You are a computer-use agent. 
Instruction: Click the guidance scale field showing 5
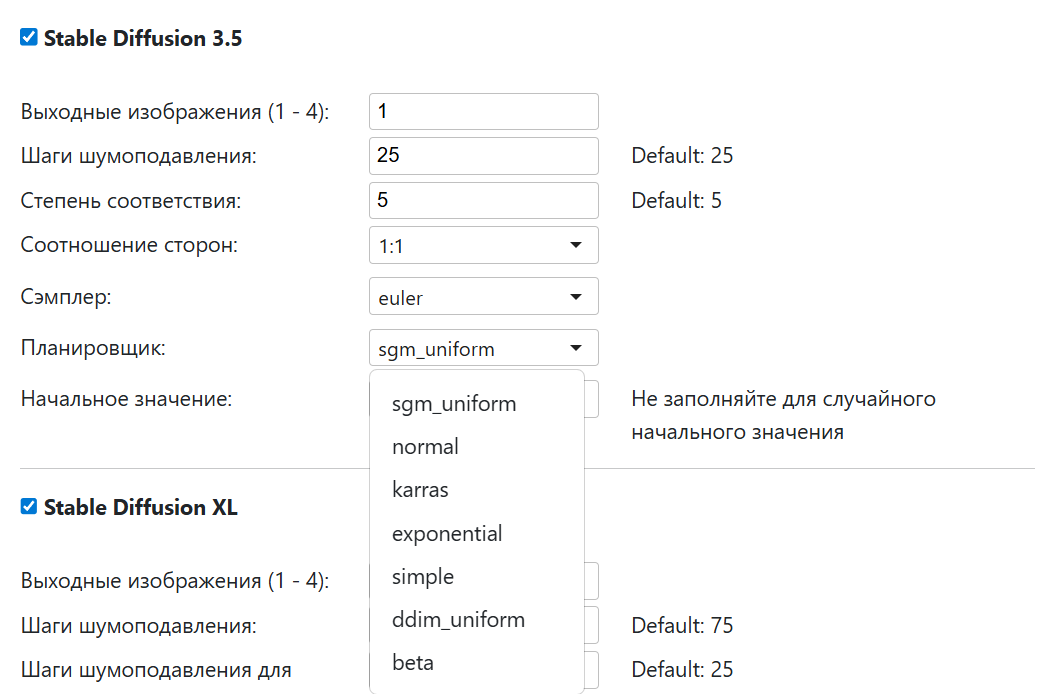483,200
